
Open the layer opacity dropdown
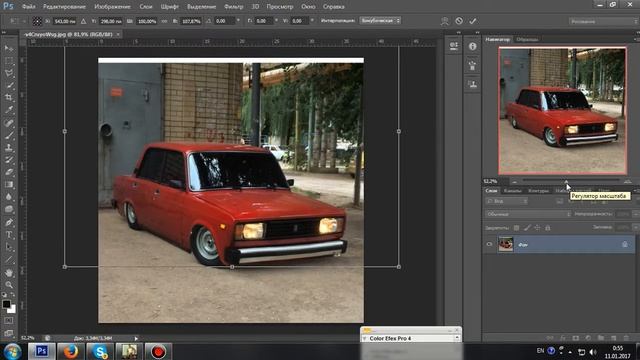tap(636, 214)
